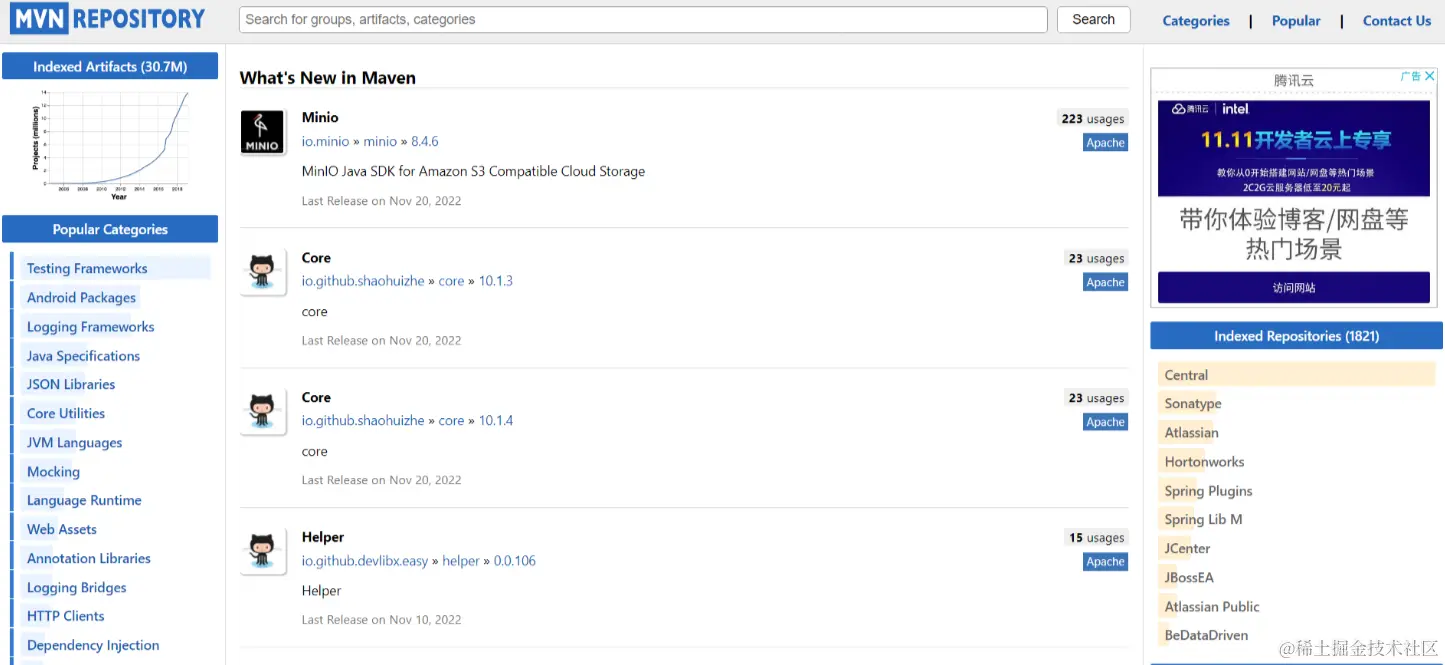Click Apache license badge for Core 10.1.4
Image resolution: width=1445 pixels, height=665 pixels.
point(1105,422)
